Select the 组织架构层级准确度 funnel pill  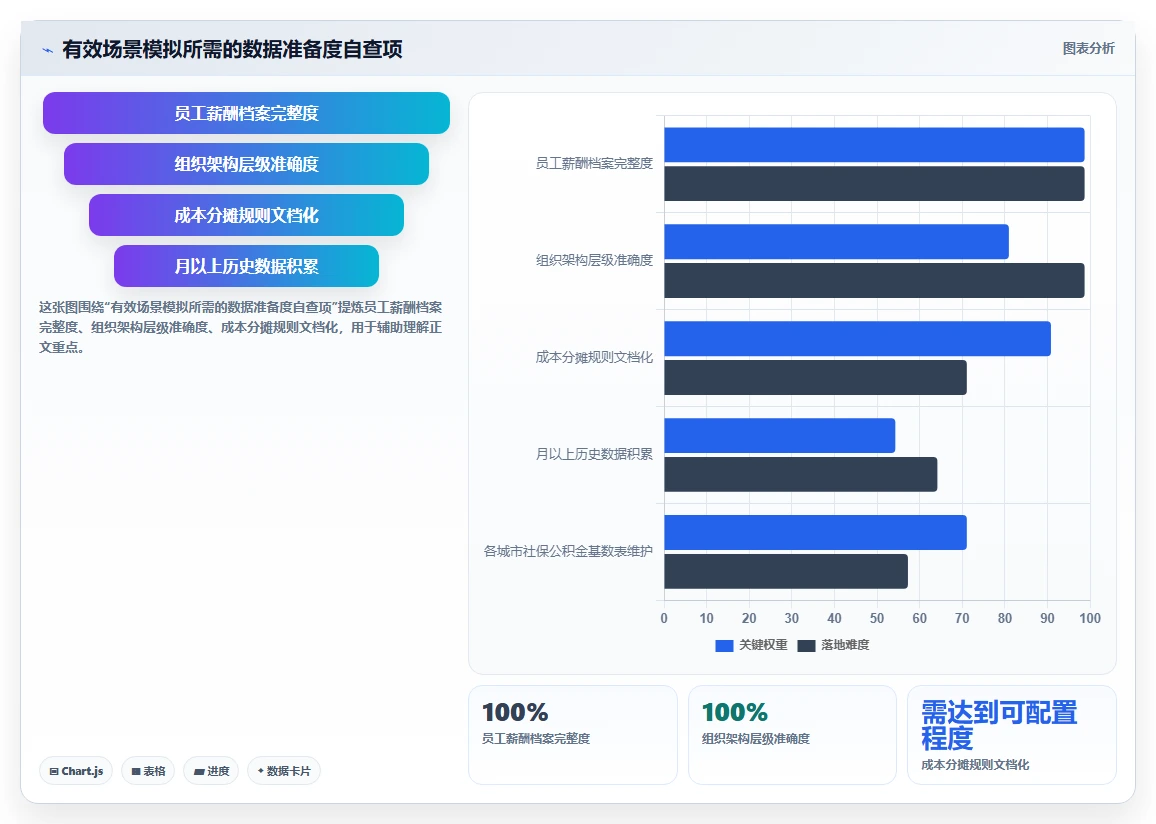point(246,164)
